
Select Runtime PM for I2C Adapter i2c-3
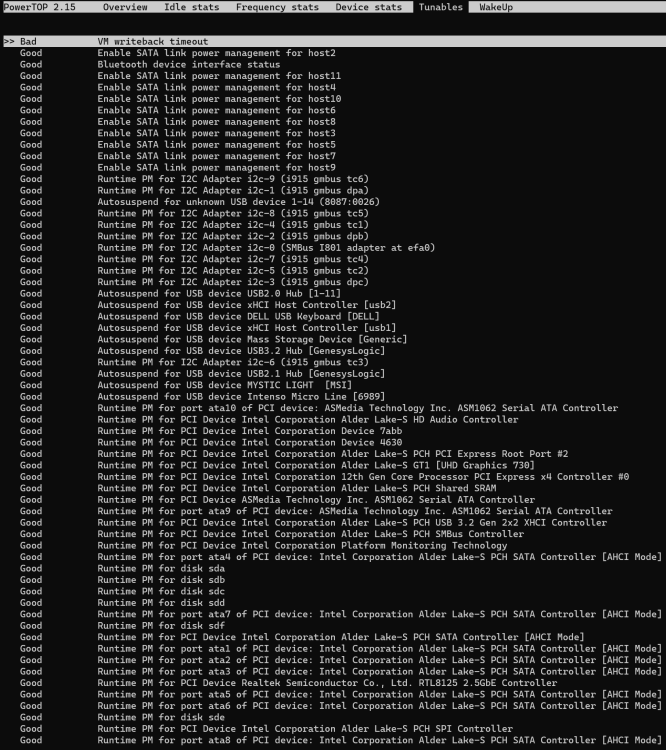point(194,282)
